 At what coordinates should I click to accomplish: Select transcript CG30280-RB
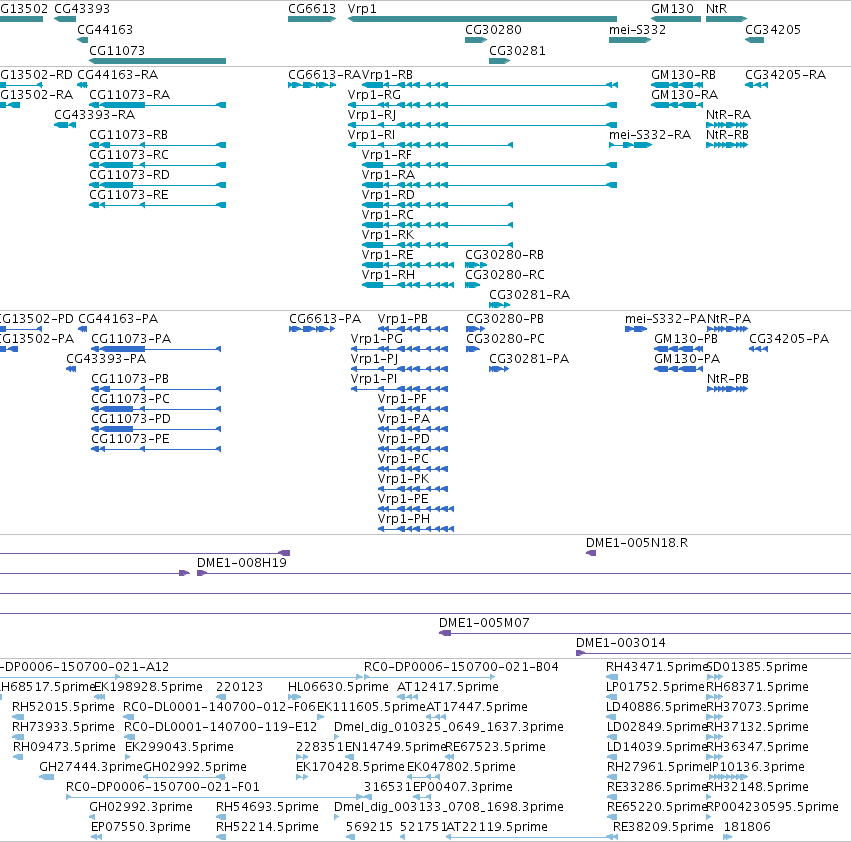(x=505, y=255)
